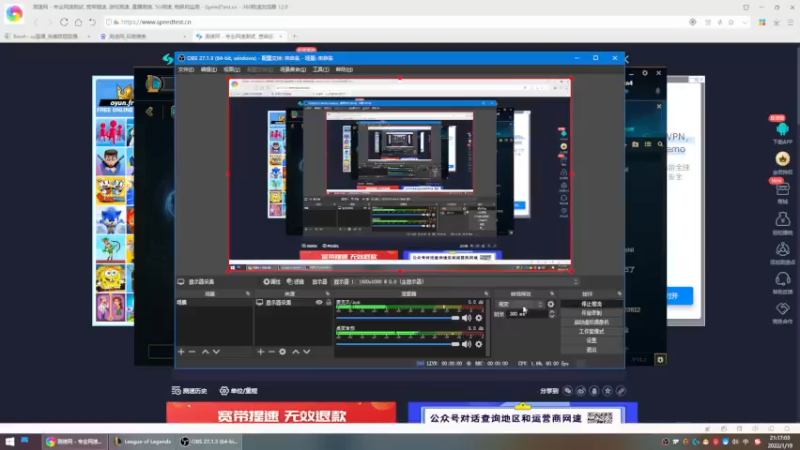Select the 场景 scene entry in scenes list
The image size is (800, 450).
tap(214, 303)
